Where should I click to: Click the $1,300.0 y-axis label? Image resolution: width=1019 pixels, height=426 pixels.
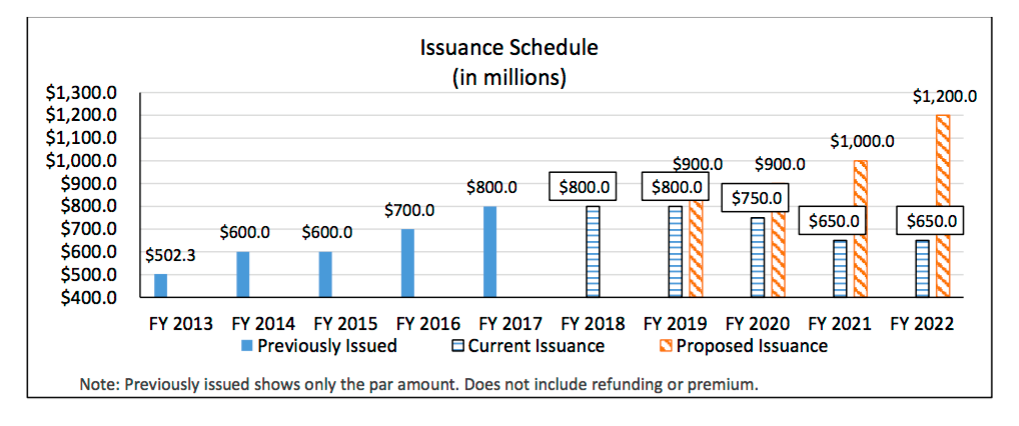click(x=82, y=93)
